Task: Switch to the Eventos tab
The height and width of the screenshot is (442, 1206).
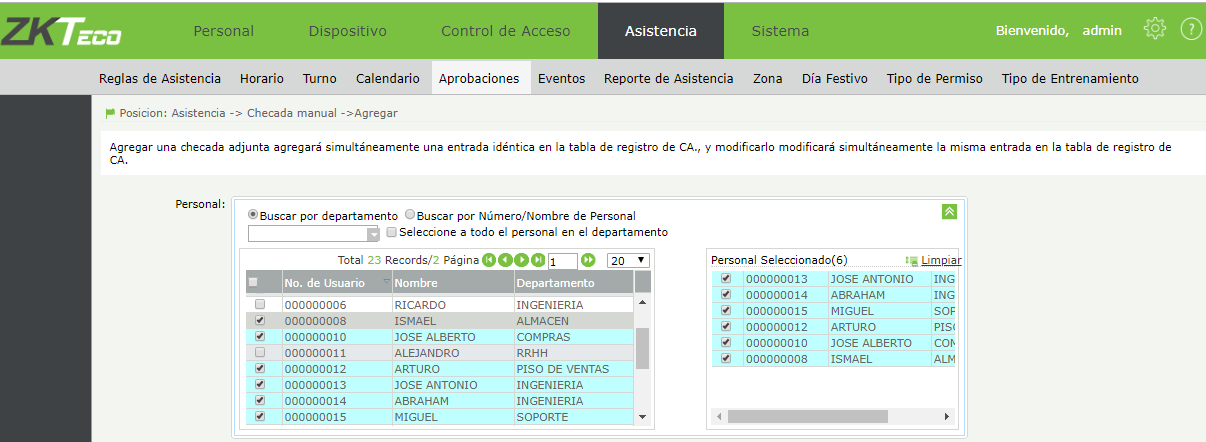Action: (x=562, y=78)
